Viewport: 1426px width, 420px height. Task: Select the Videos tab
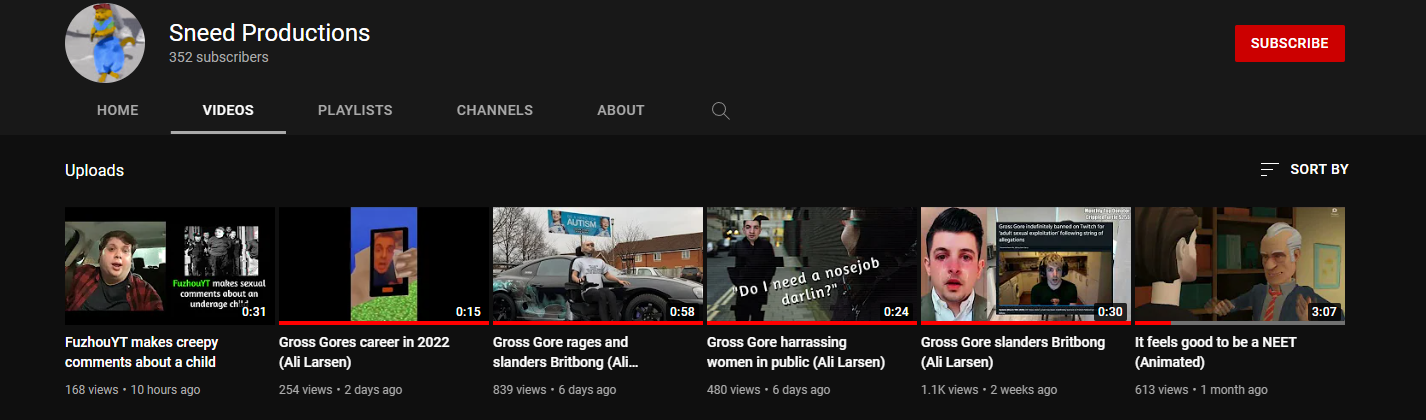click(228, 110)
